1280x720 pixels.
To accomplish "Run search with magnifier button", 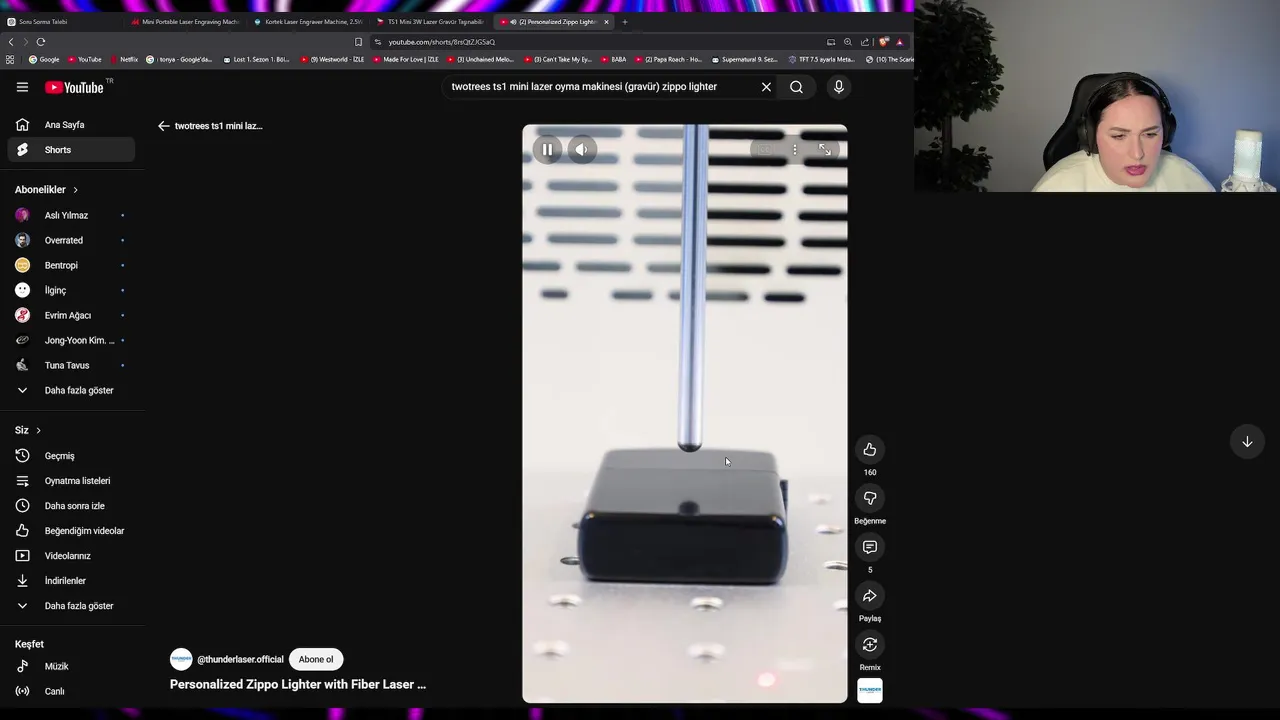I will click(x=796, y=87).
